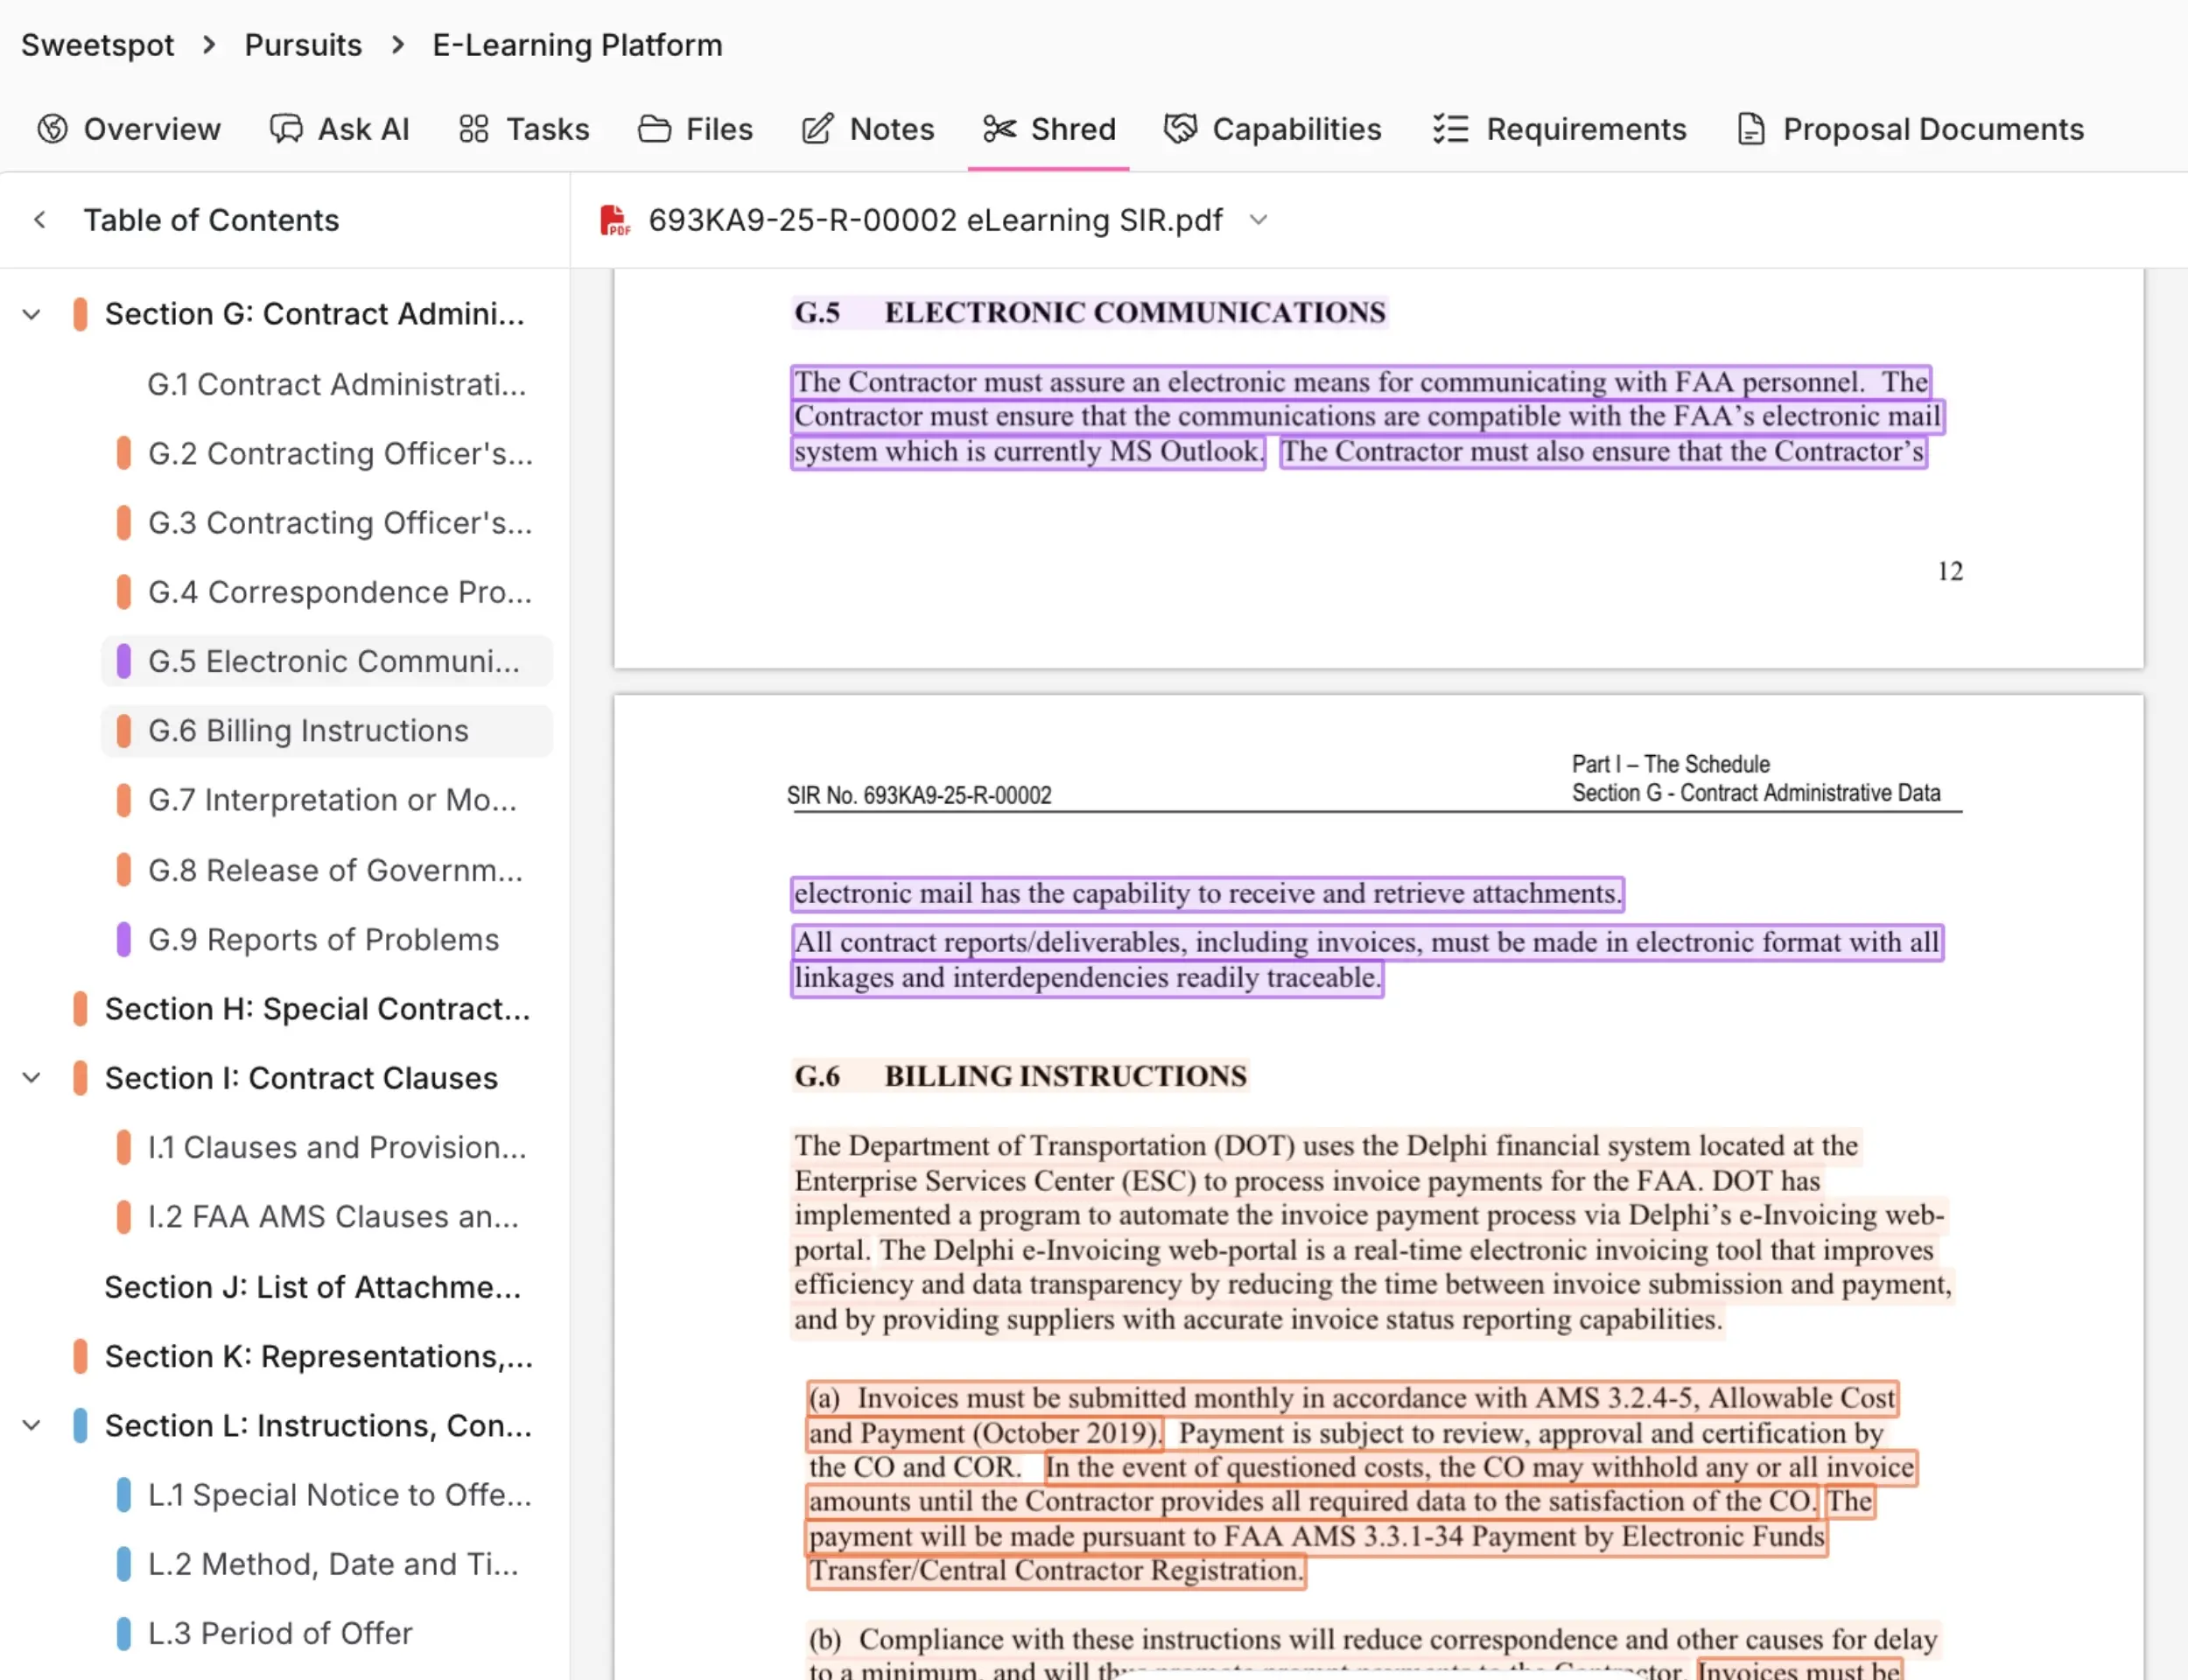This screenshot has width=2188, height=1680.
Task: Select 693KA9-25-R-00002 eLearning SIR.pdf file name
Action: point(935,220)
